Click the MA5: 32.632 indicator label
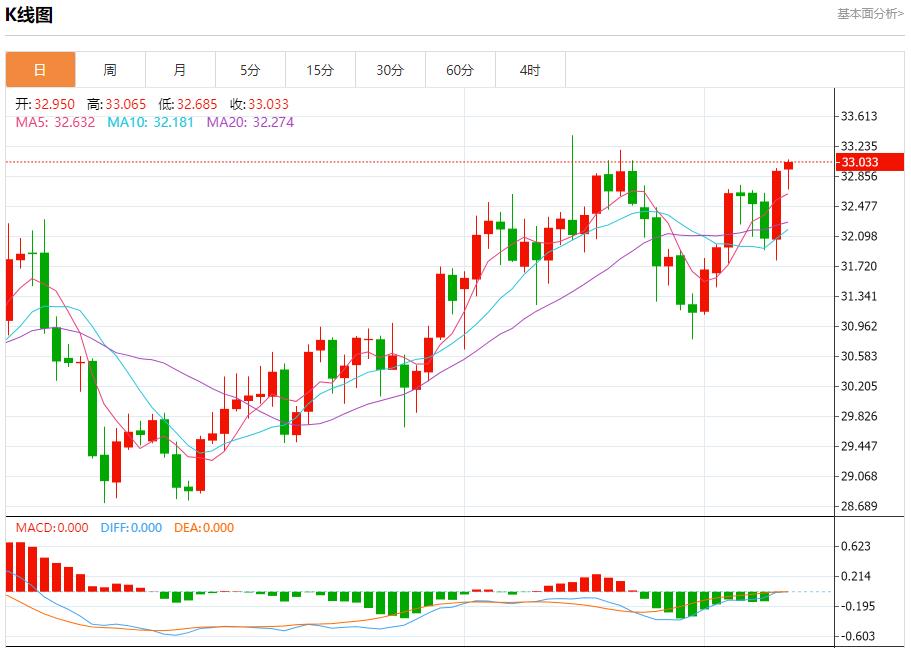911x648 pixels. pos(55,122)
